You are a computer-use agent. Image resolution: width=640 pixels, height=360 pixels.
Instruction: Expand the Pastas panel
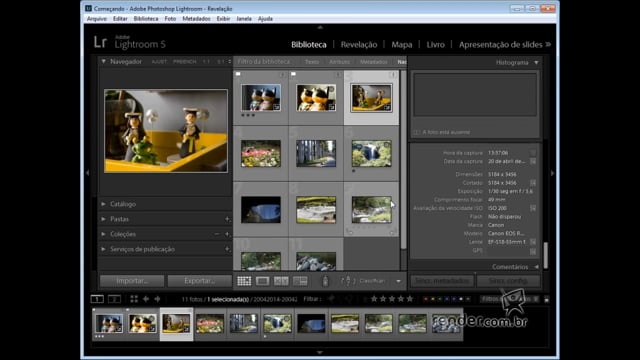(103, 219)
